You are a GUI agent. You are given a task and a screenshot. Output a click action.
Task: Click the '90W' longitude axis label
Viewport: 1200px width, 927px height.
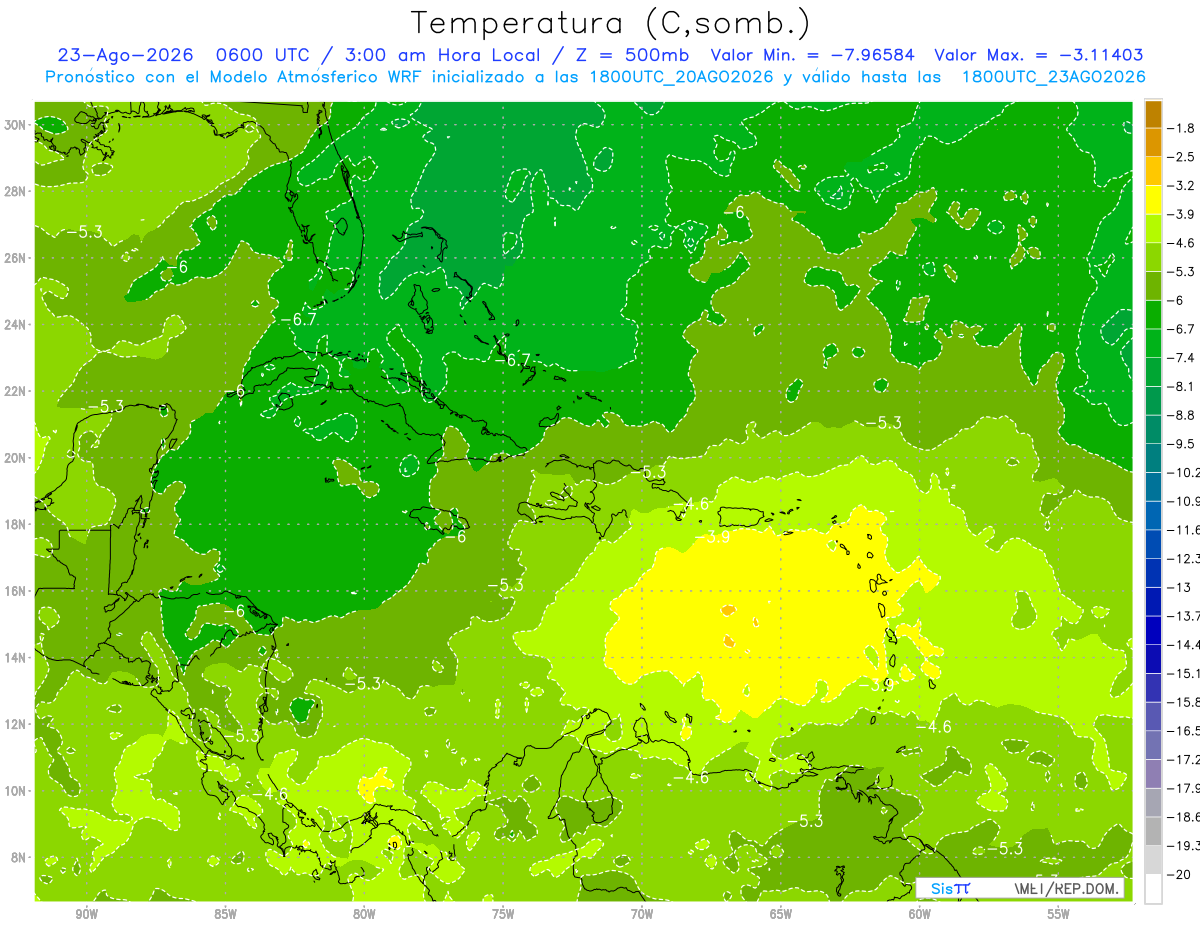tap(86, 914)
